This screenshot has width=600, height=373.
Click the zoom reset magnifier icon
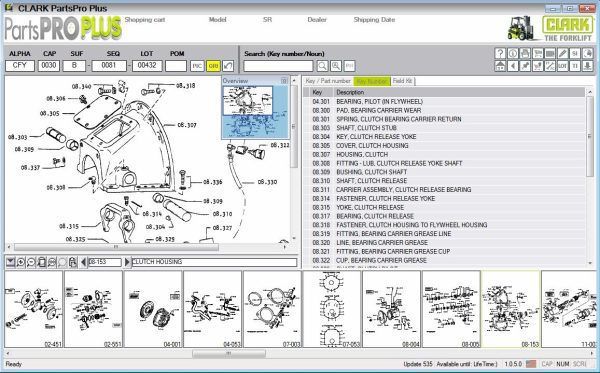52,262
